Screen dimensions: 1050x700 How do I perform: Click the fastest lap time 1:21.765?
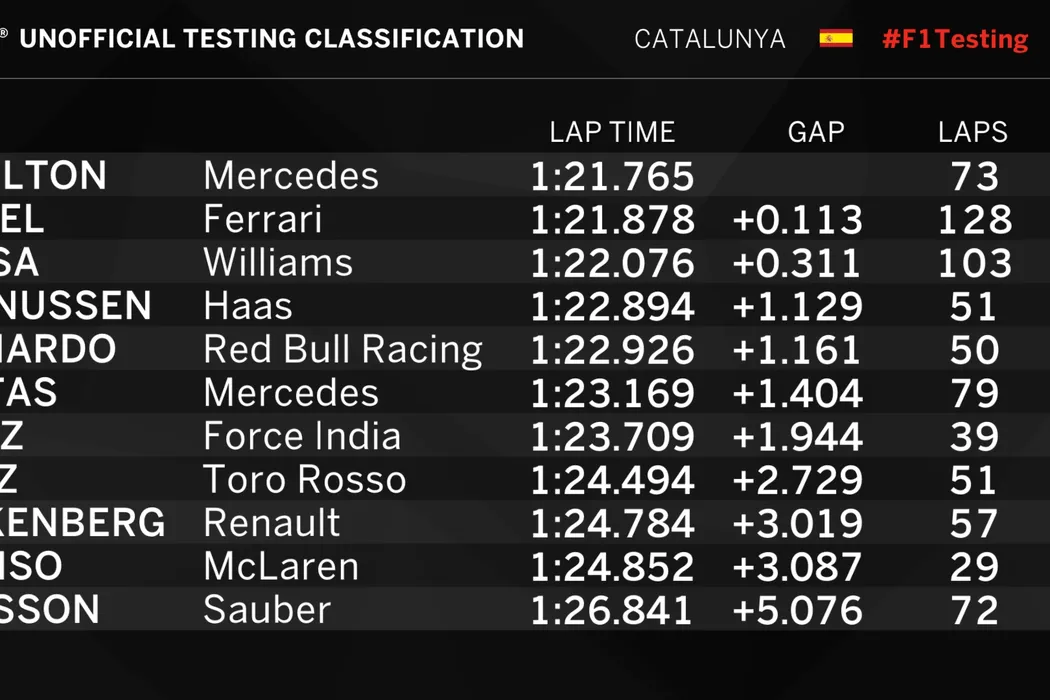point(612,177)
